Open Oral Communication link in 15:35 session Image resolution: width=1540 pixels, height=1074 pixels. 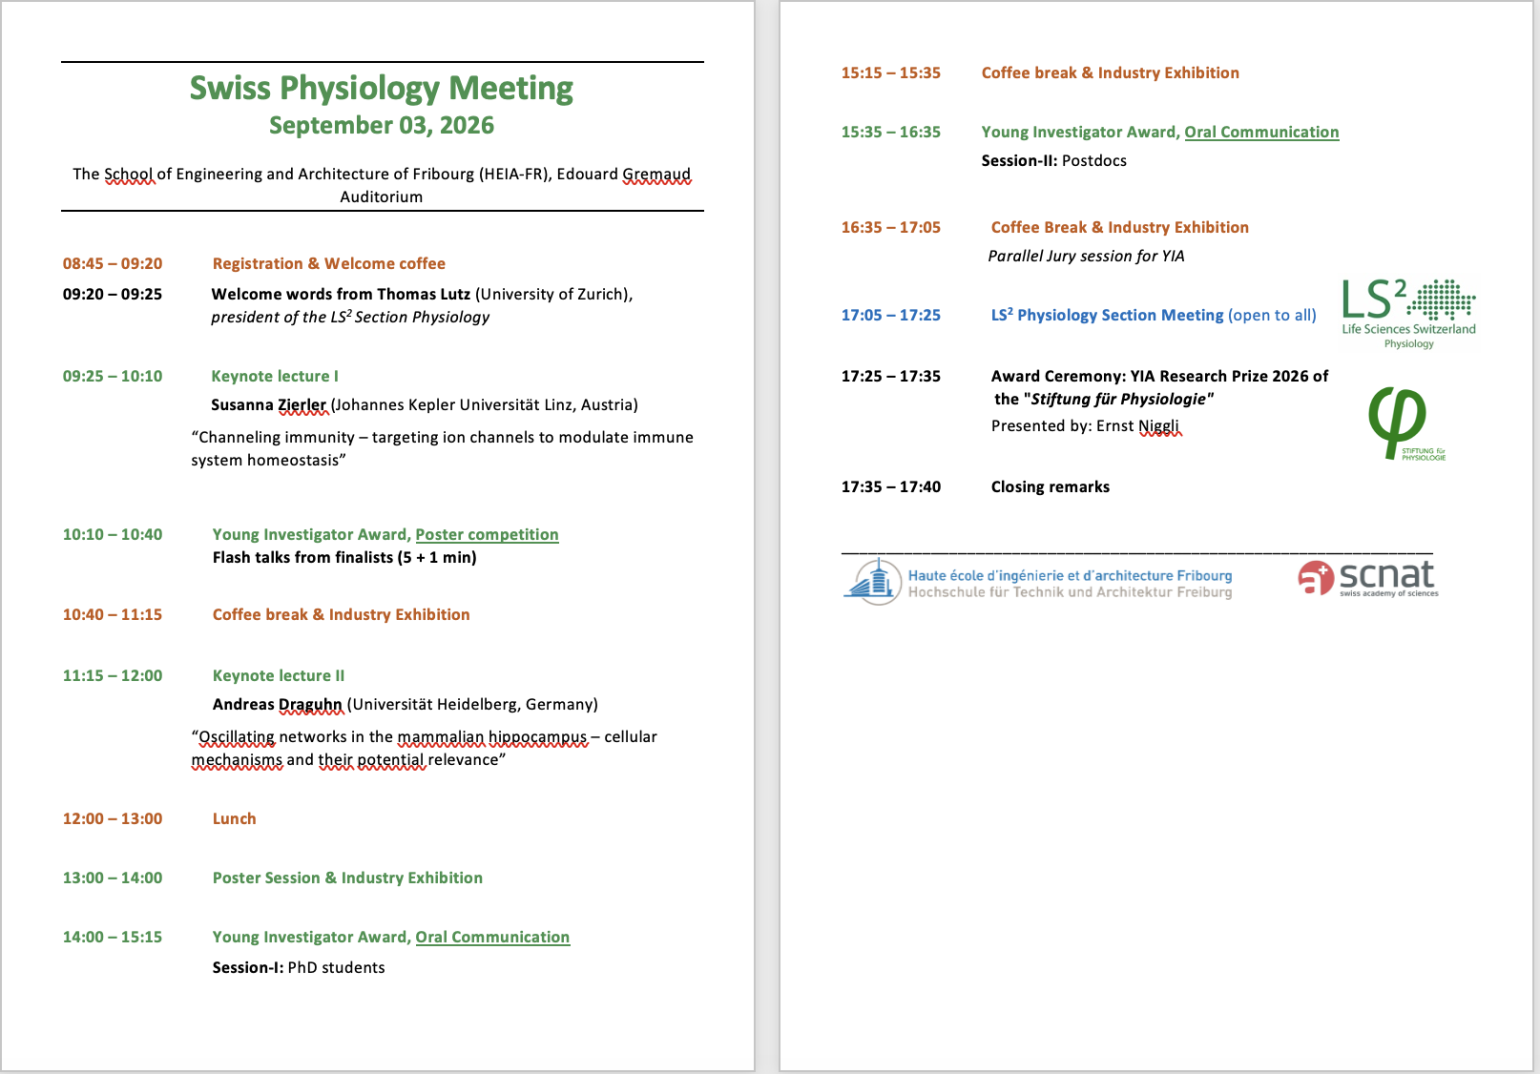(1261, 132)
